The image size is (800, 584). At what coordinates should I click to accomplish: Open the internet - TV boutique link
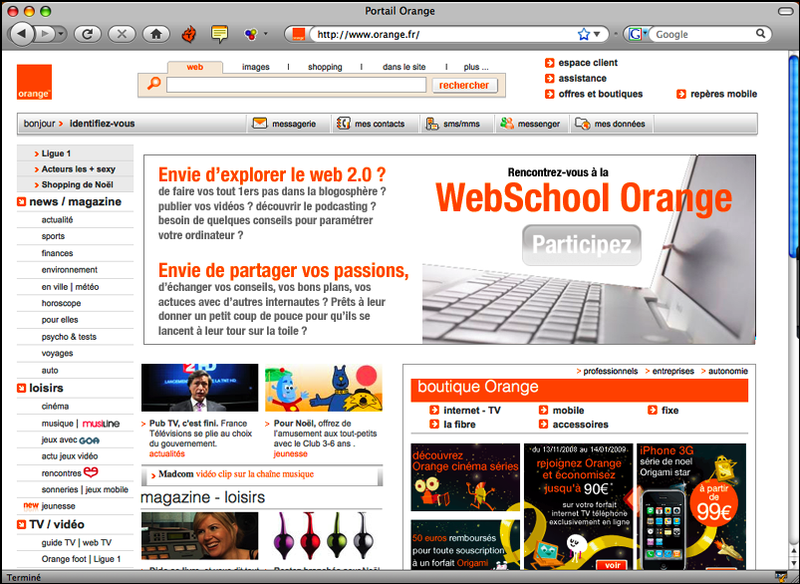[x=472, y=410]
